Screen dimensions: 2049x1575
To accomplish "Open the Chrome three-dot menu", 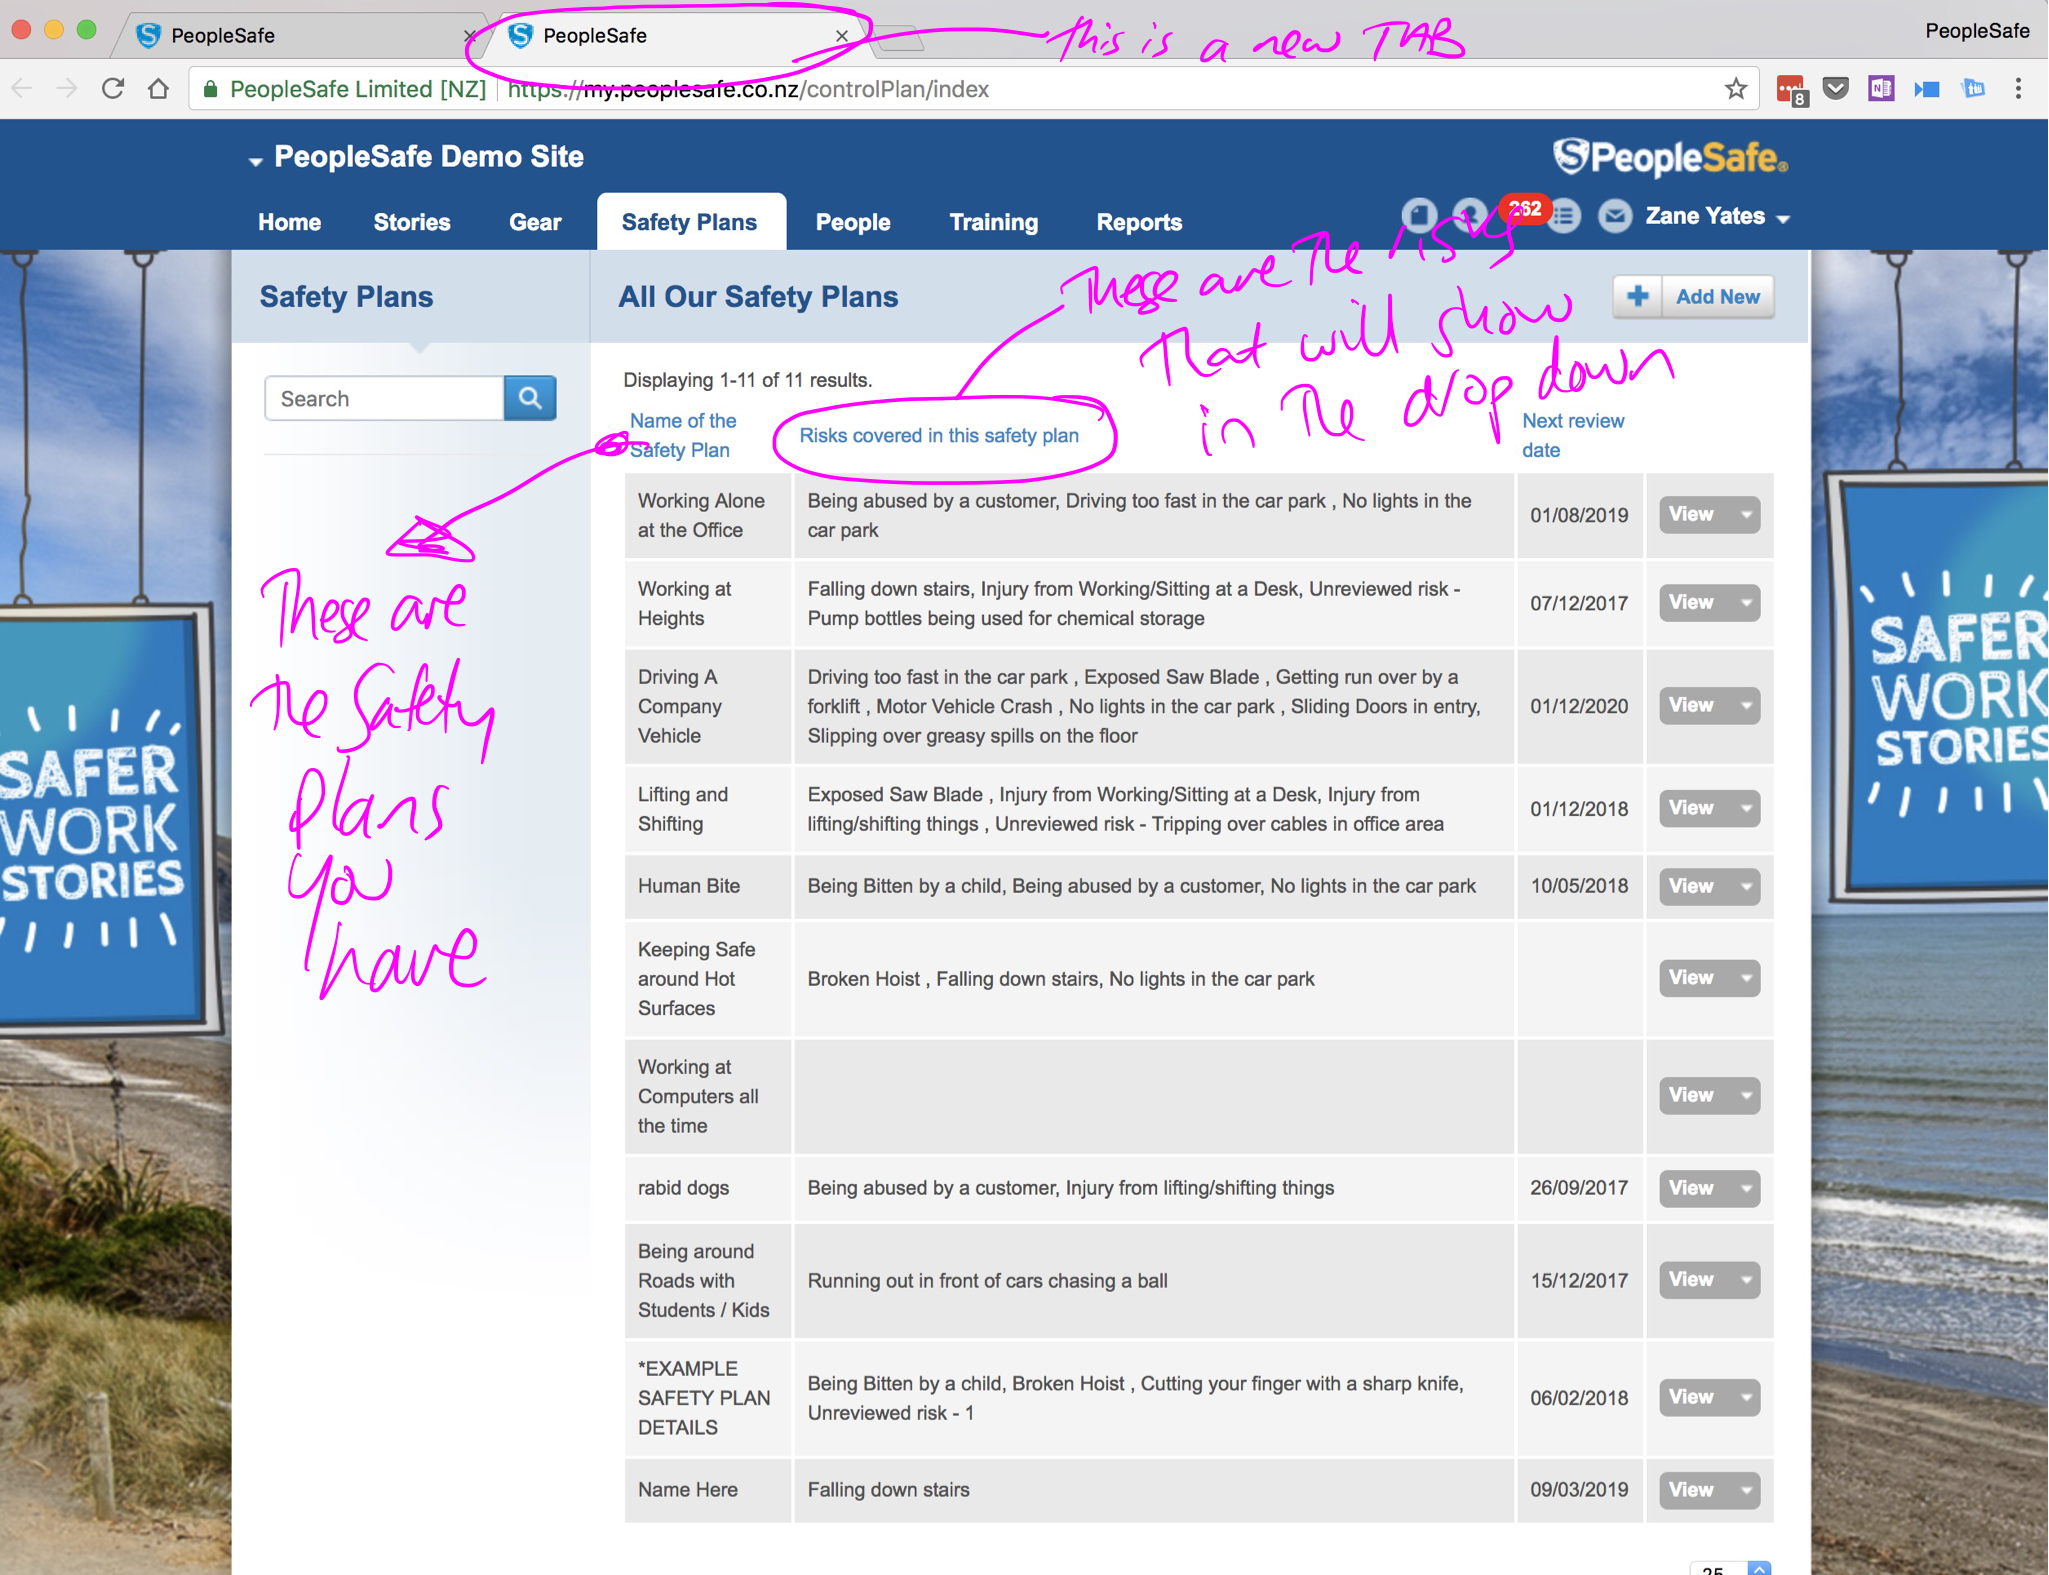I will (x=2018, y=89).
